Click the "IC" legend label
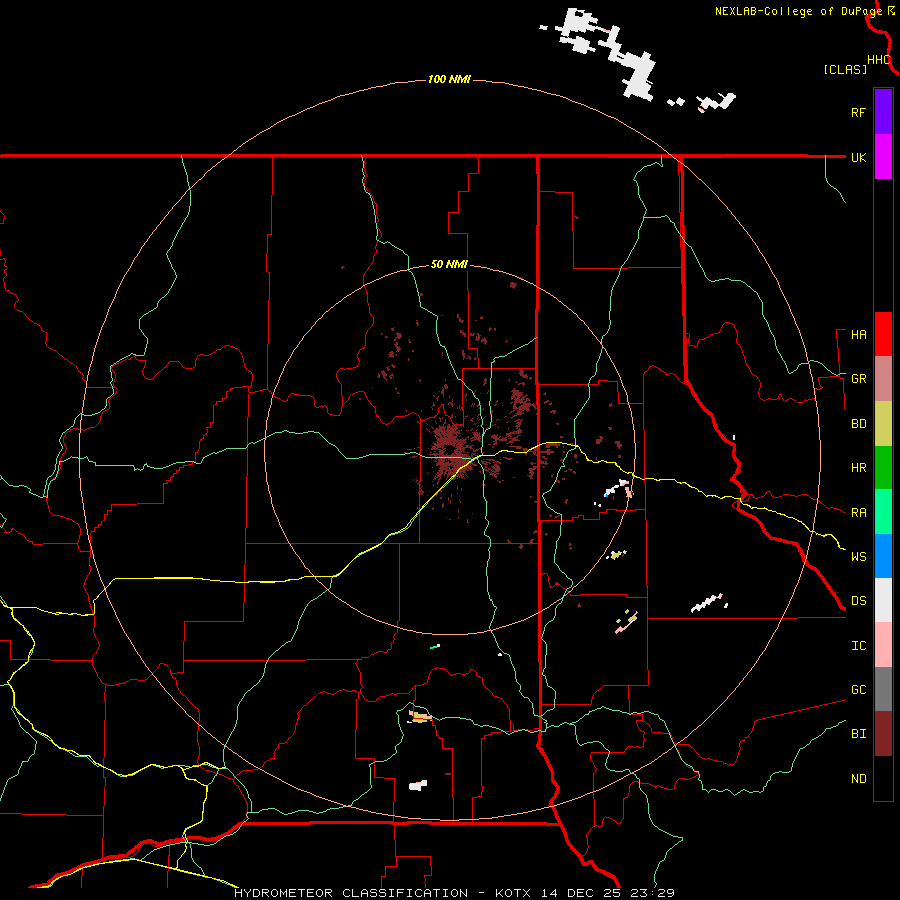Viewport: 900px width, 900px height. pos(858,646)
